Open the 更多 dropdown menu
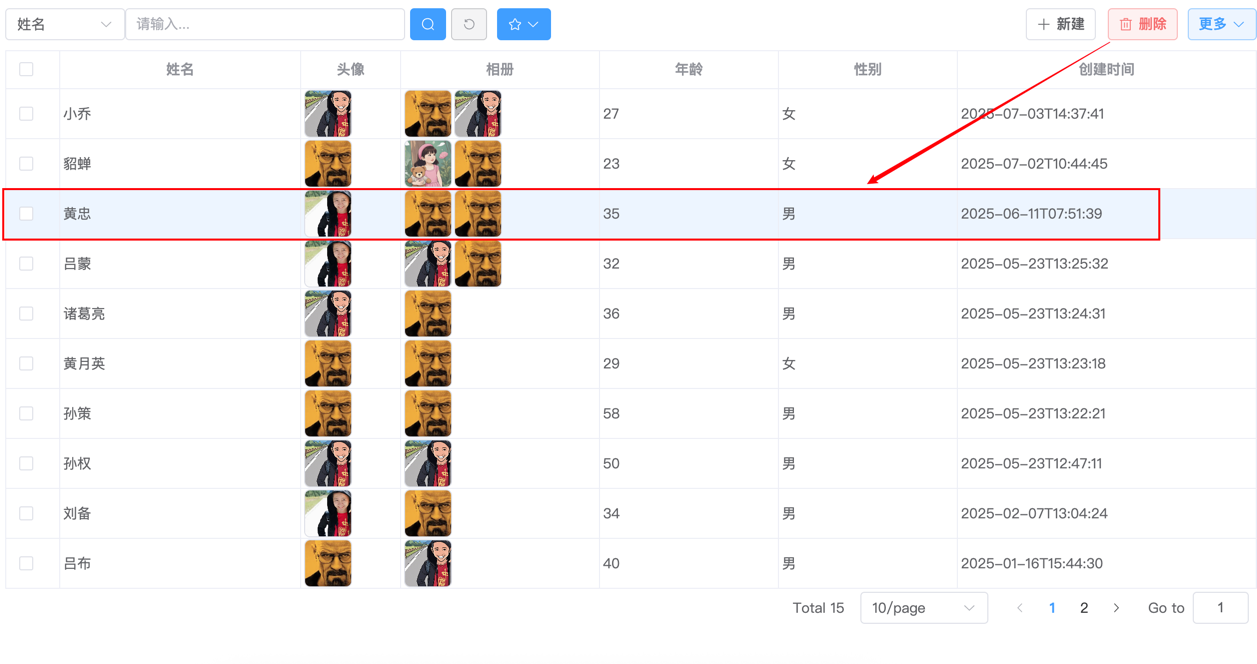The width and height of the screenshot is (1257, 664). coord(1222,24)
